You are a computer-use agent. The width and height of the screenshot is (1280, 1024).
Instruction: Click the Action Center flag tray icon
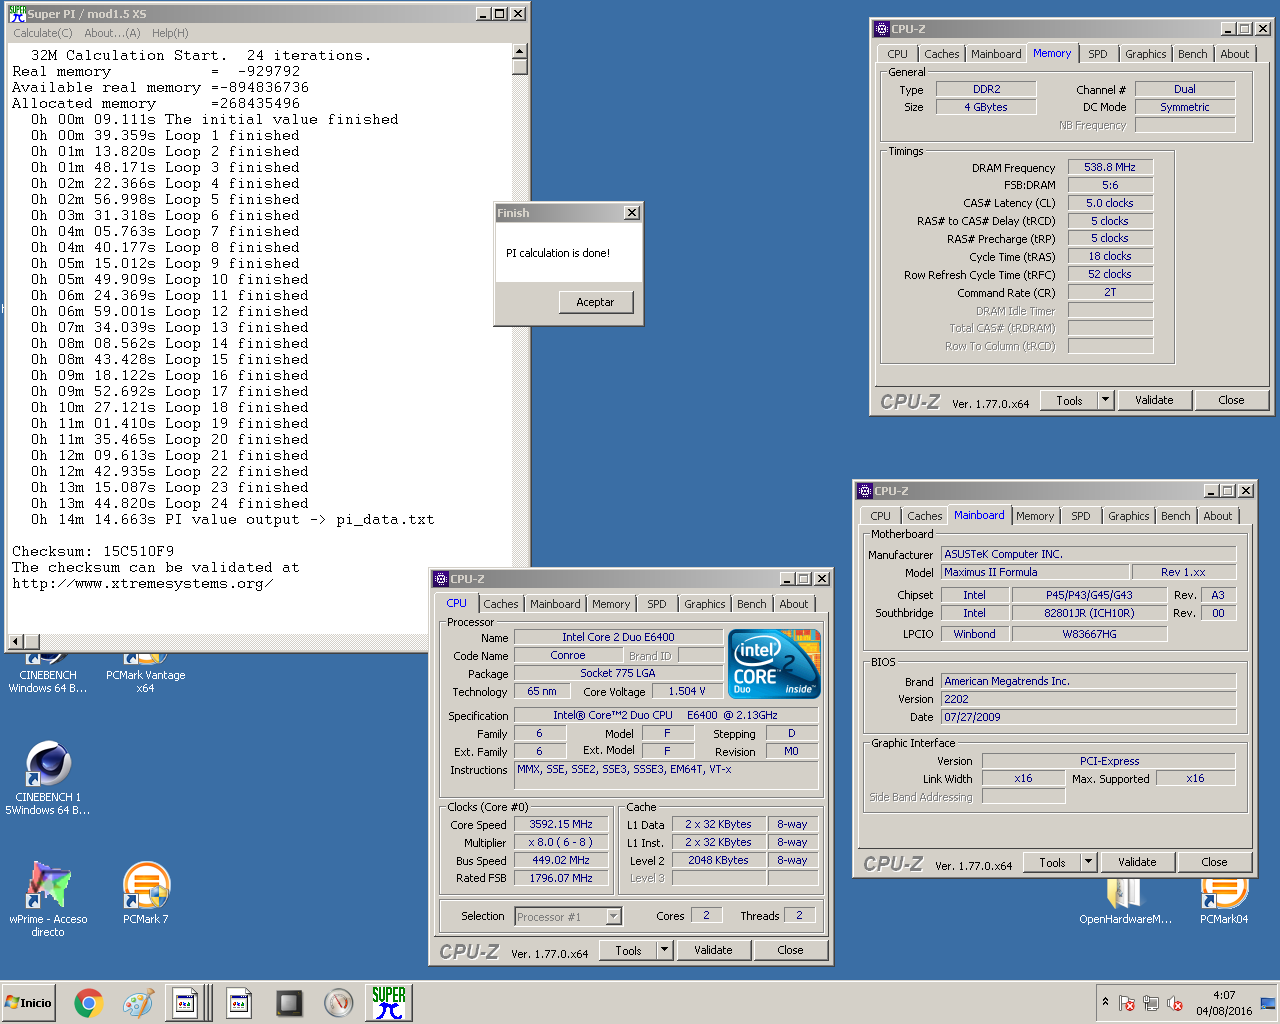(1127, 1003)
